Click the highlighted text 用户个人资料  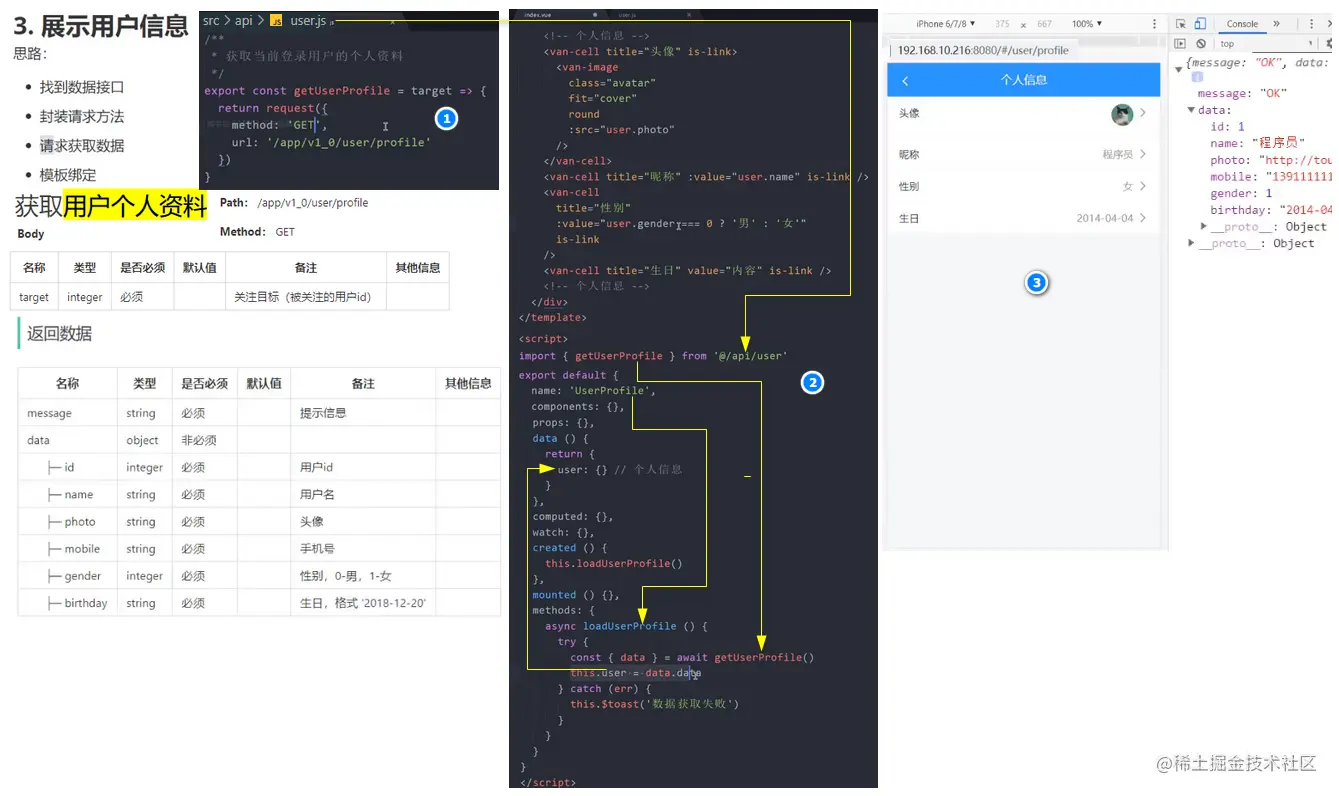pos(135,205)
